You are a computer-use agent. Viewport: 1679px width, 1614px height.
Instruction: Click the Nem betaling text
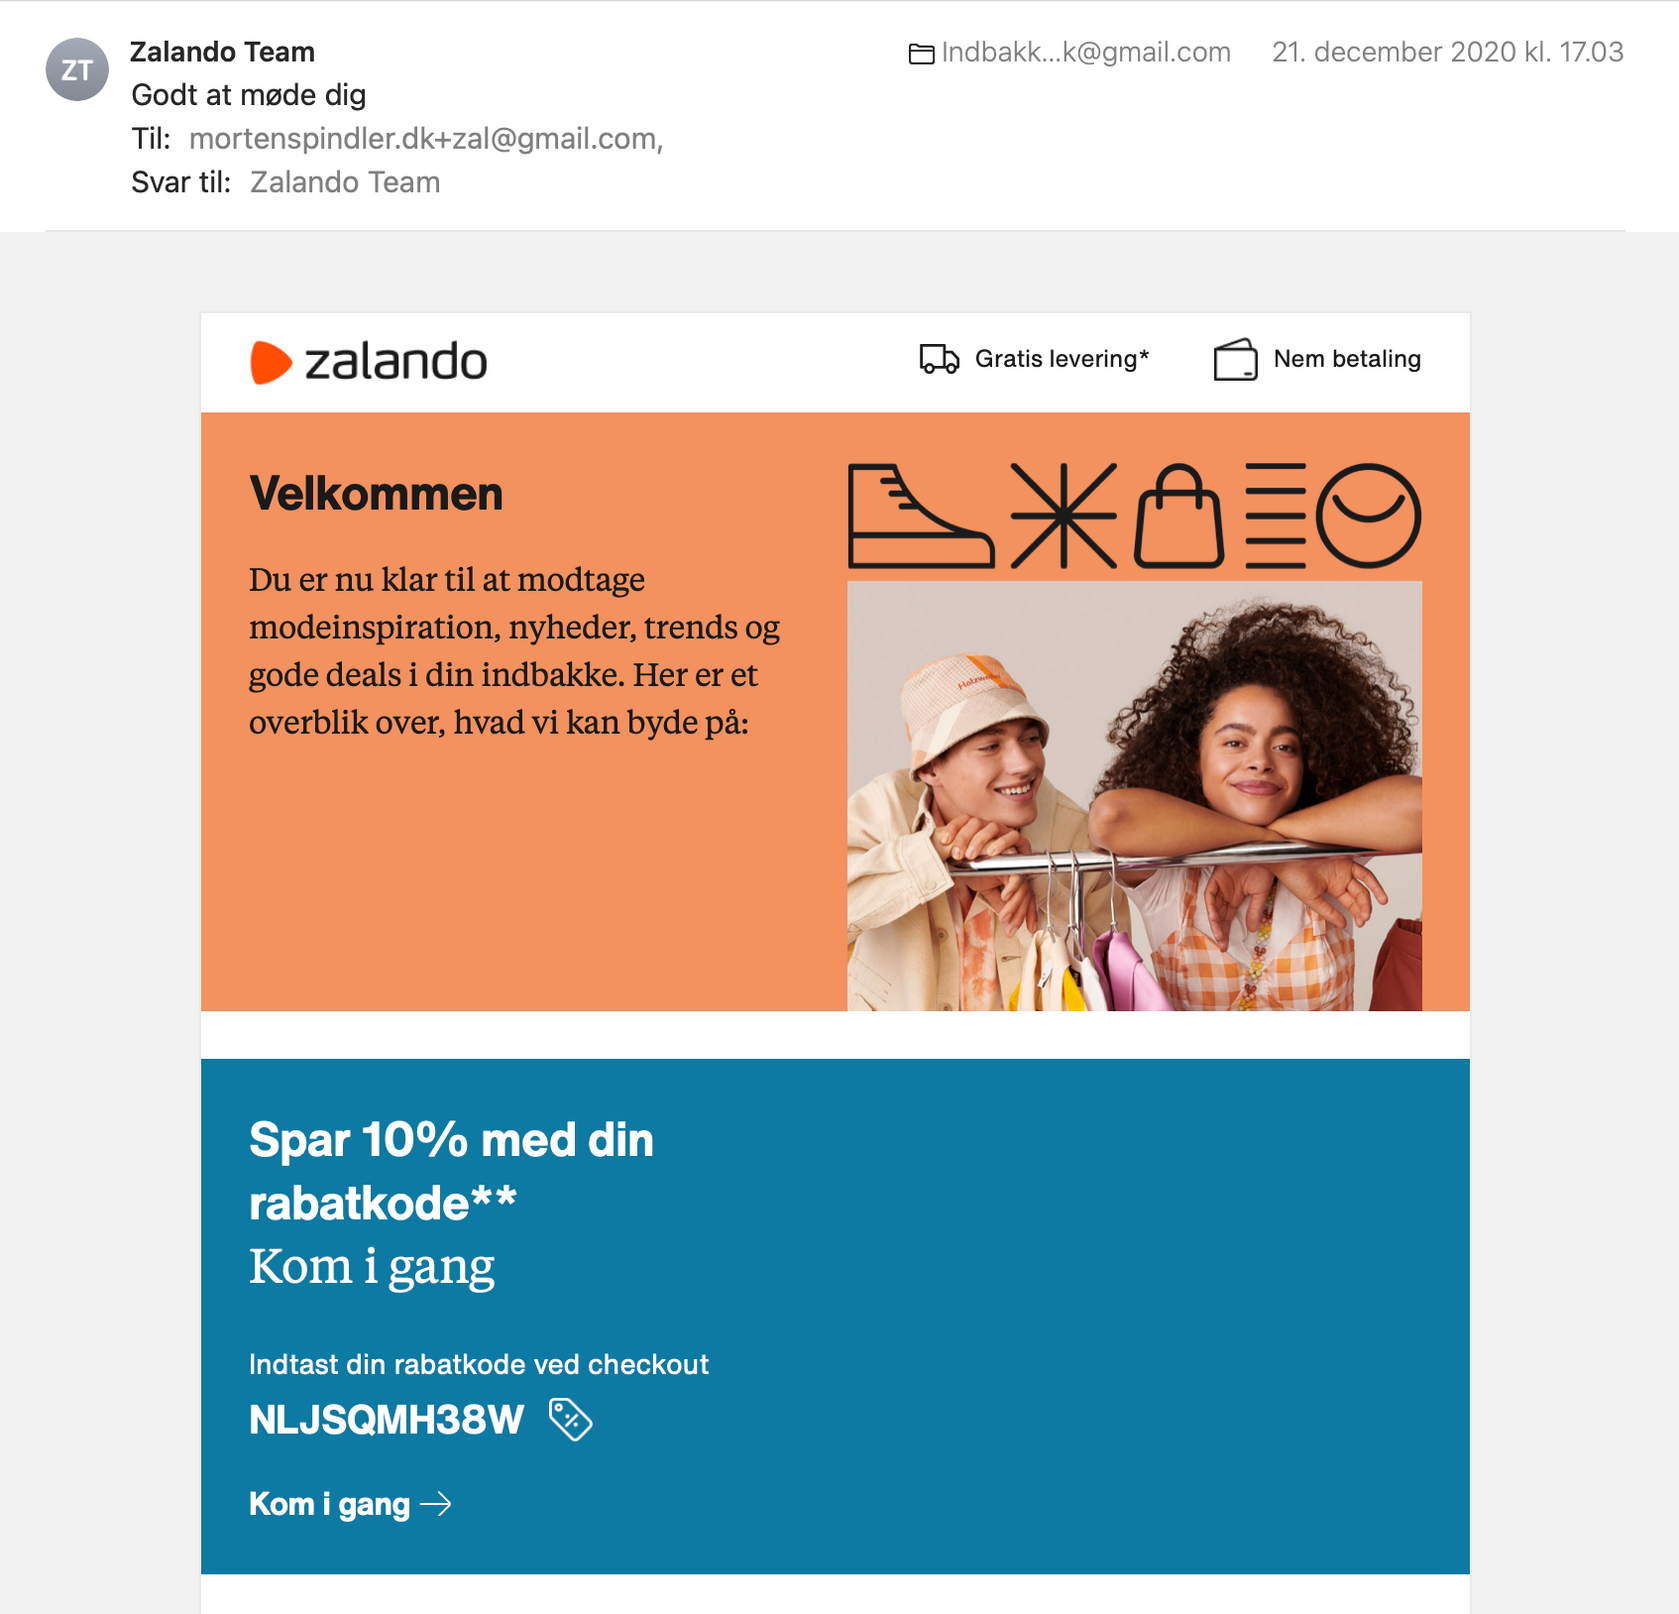1346,359
